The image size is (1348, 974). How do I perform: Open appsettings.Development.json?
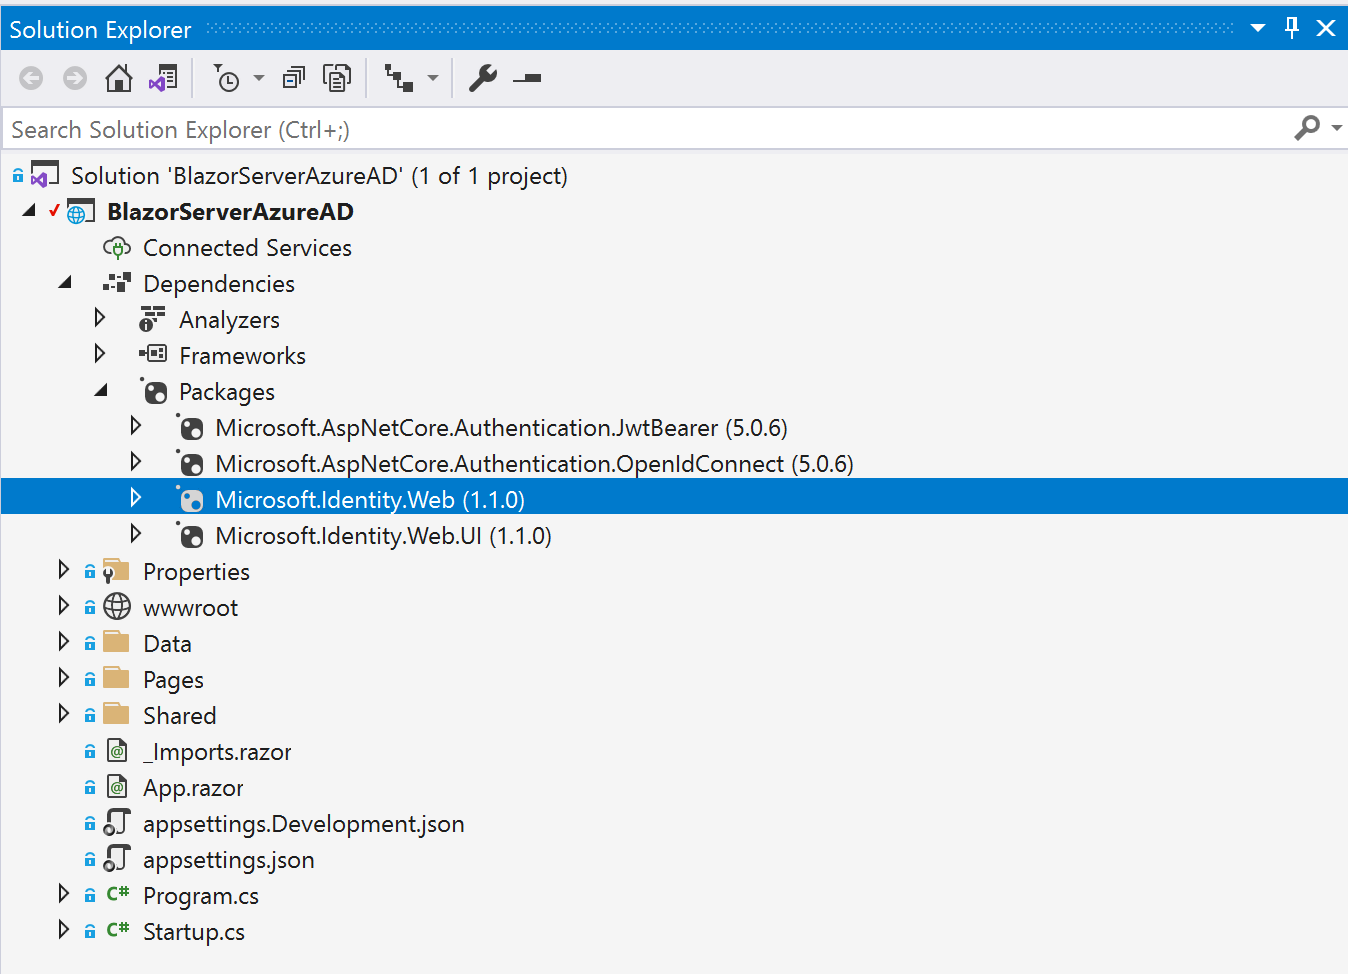point(304,823)
